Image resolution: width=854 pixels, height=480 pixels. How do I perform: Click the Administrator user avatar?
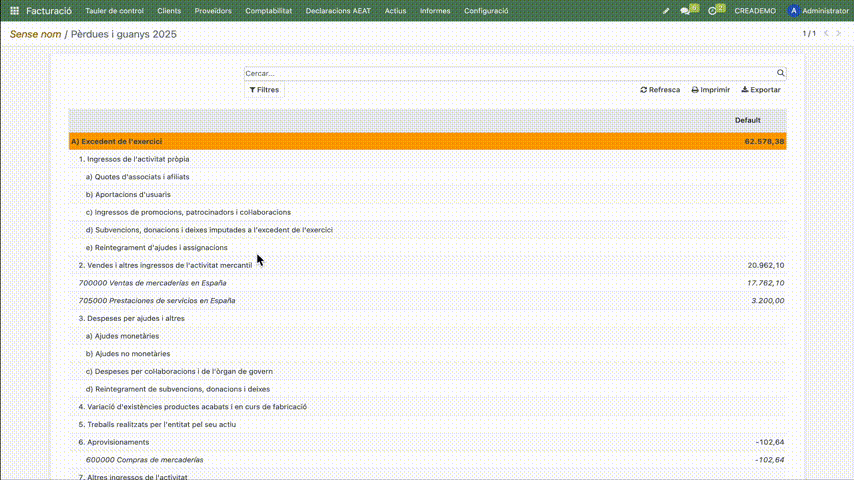pyautogui.click(x=793, y=11)
